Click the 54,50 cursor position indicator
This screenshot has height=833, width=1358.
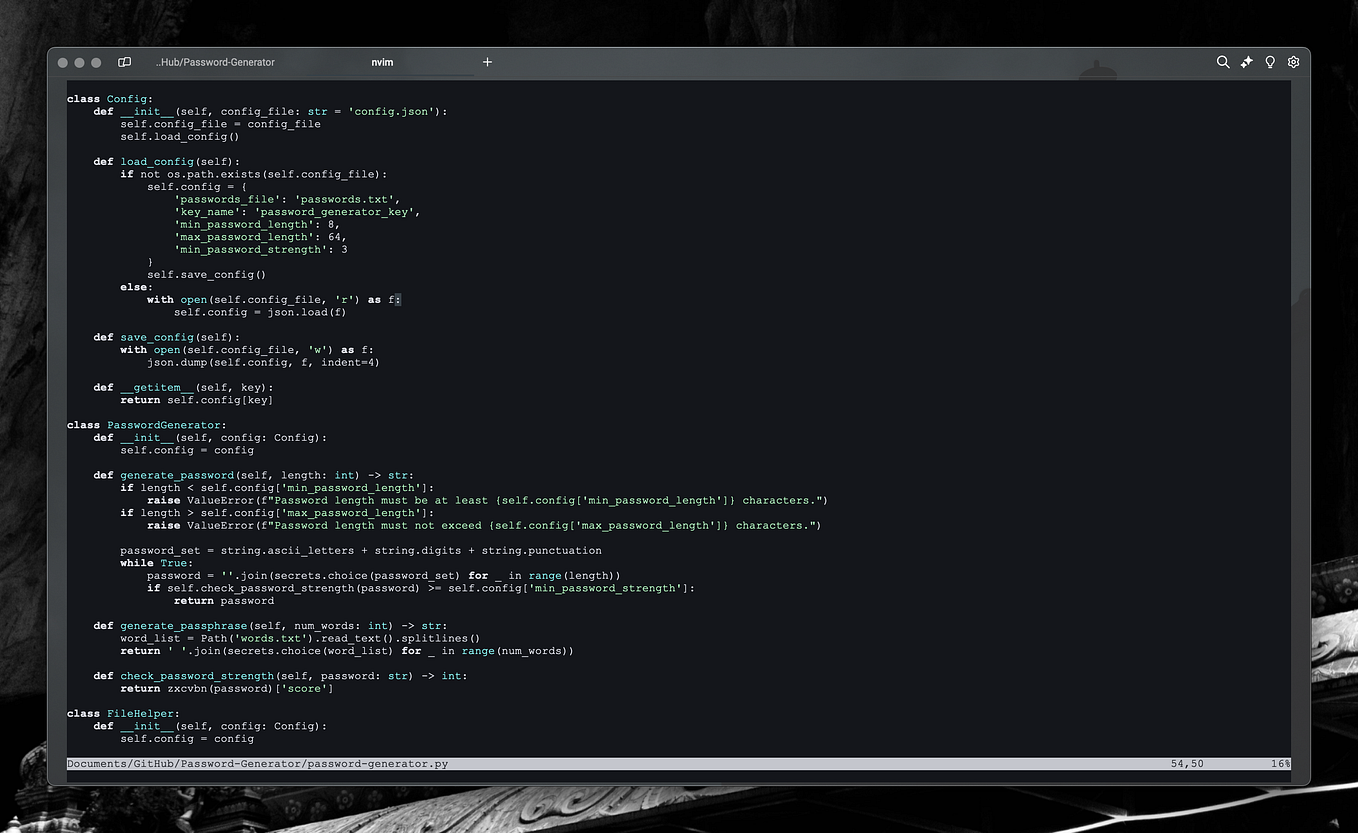1186,763
